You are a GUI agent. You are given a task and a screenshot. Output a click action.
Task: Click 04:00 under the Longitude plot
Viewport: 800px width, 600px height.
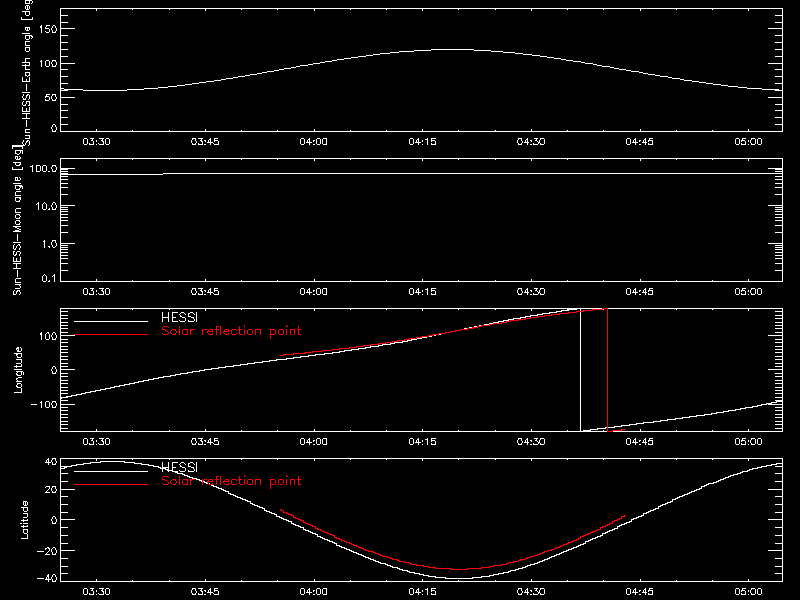[314, 442]
